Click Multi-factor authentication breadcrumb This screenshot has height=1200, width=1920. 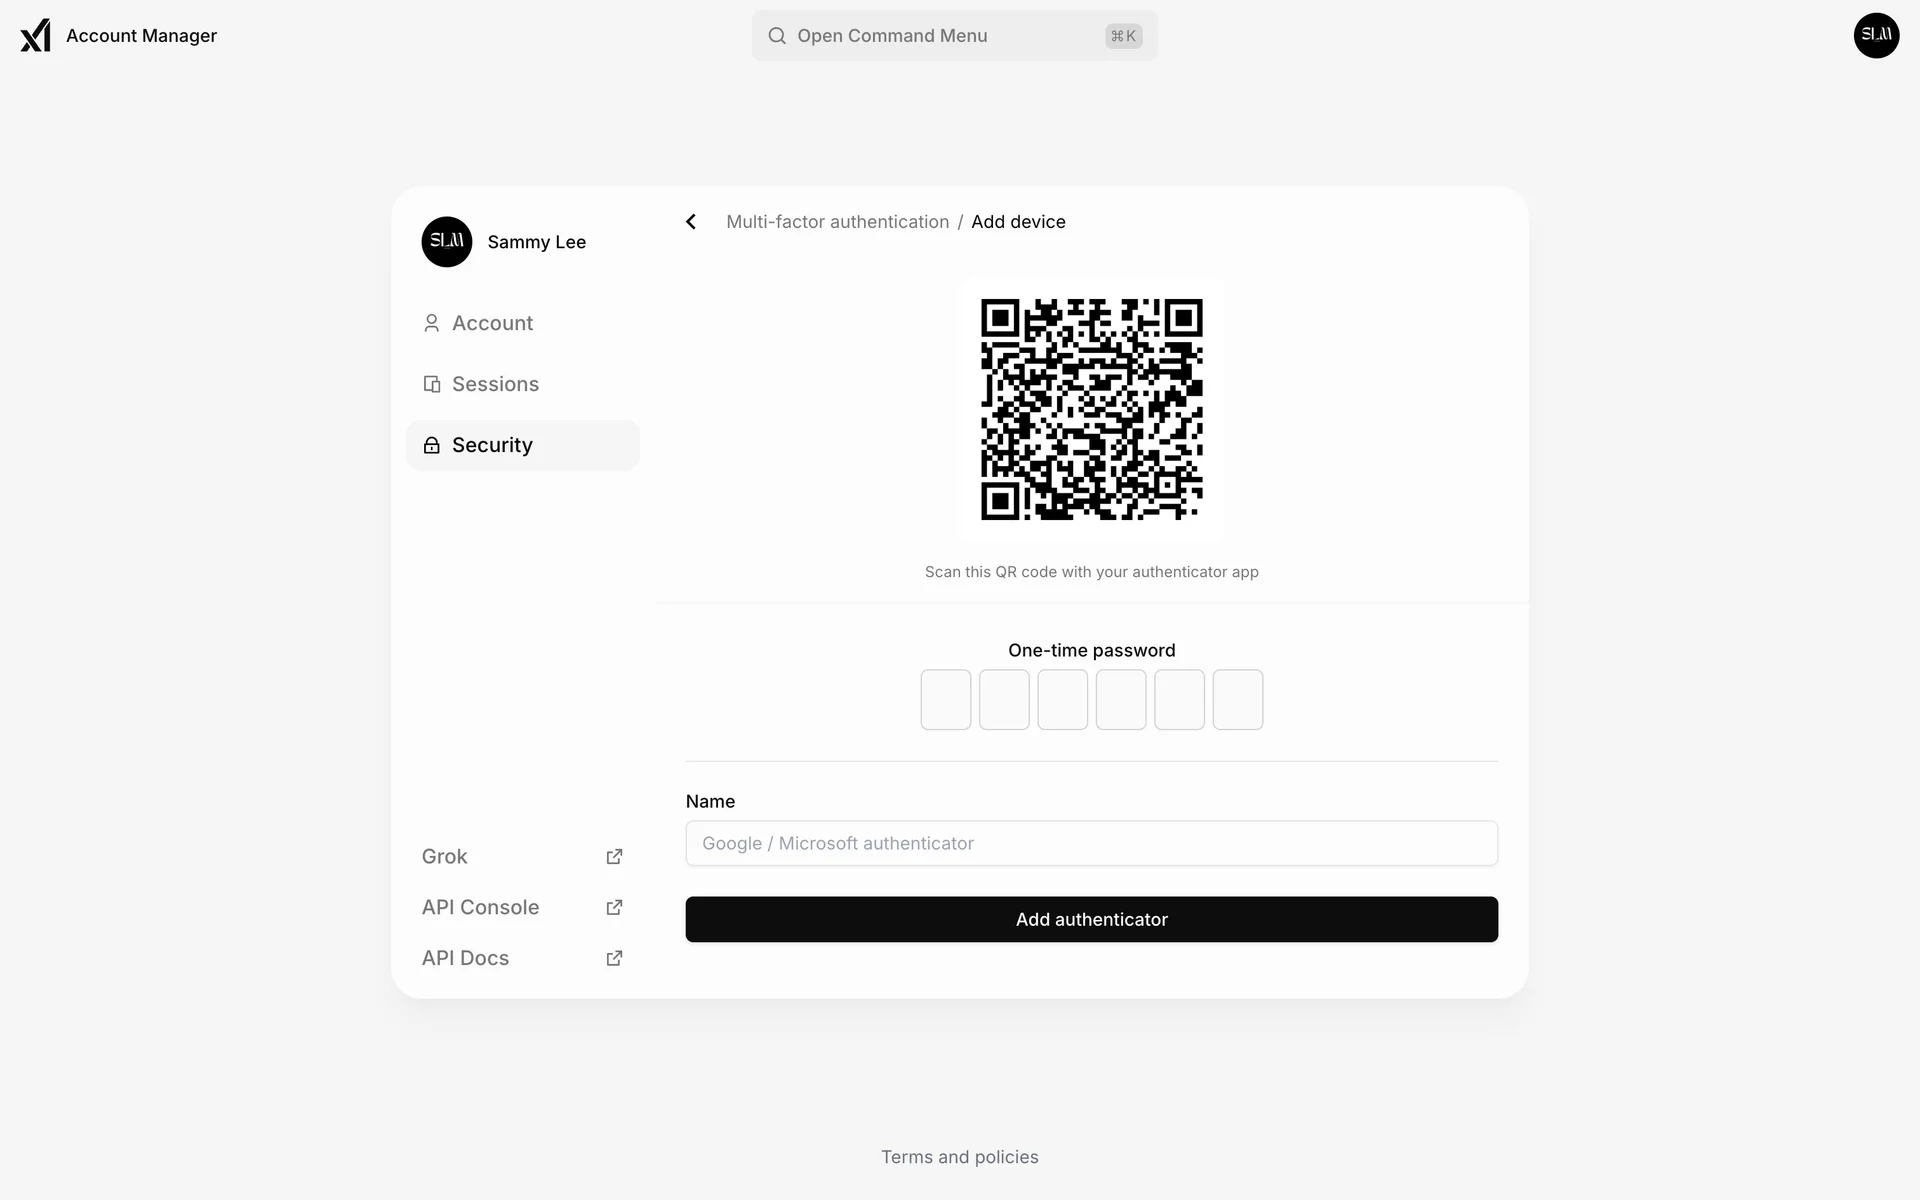[x=837, y=222]
